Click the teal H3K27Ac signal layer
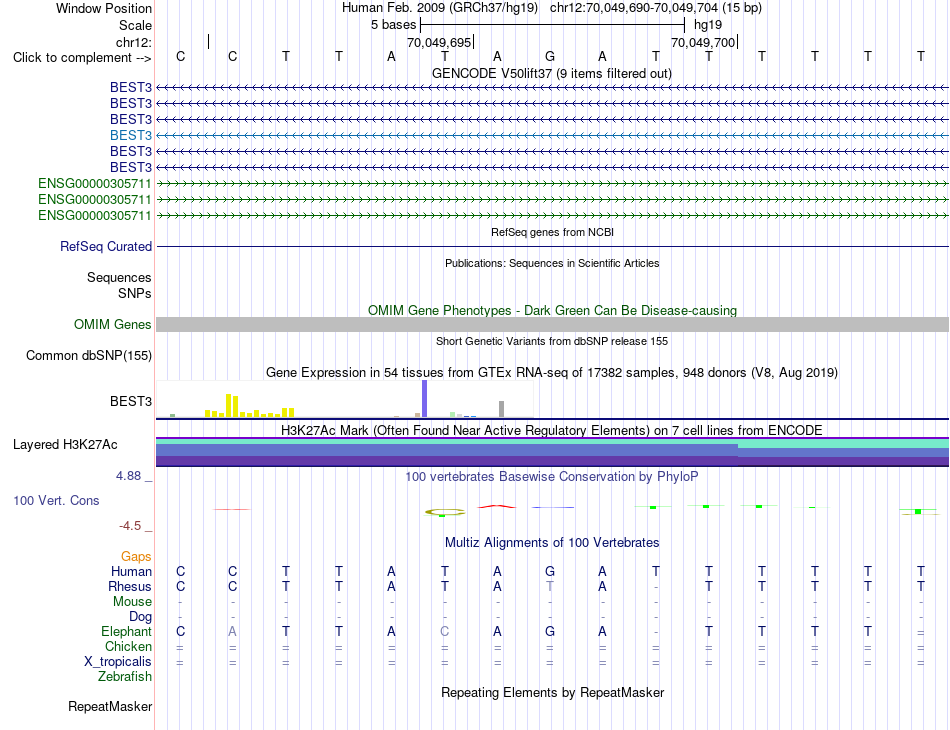This screenshot has height=730, width=950. [552, 443]
